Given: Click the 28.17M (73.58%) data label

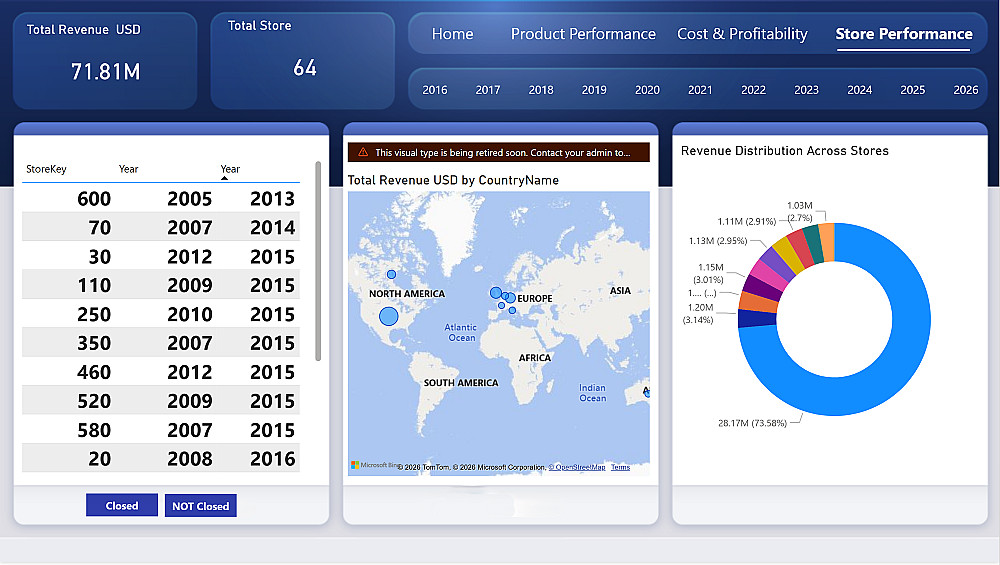Looking at the screenshot, I should coord(753,423).
